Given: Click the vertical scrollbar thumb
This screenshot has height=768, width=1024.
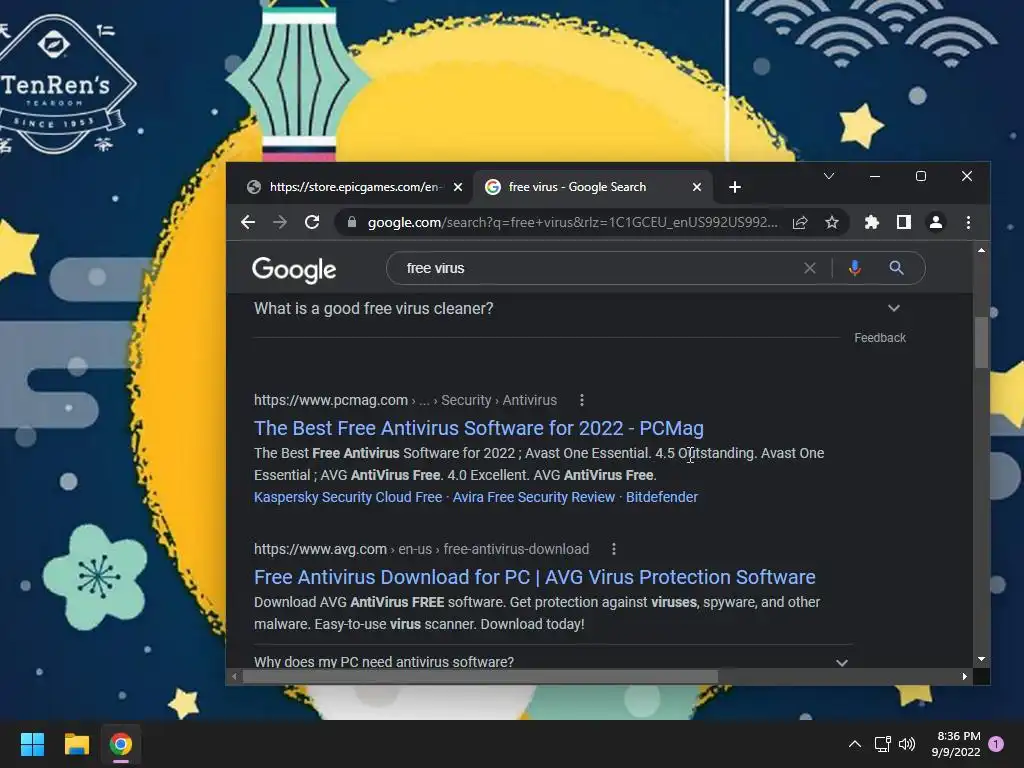Looking at the screenshot, I should click(x=981, y=342).
